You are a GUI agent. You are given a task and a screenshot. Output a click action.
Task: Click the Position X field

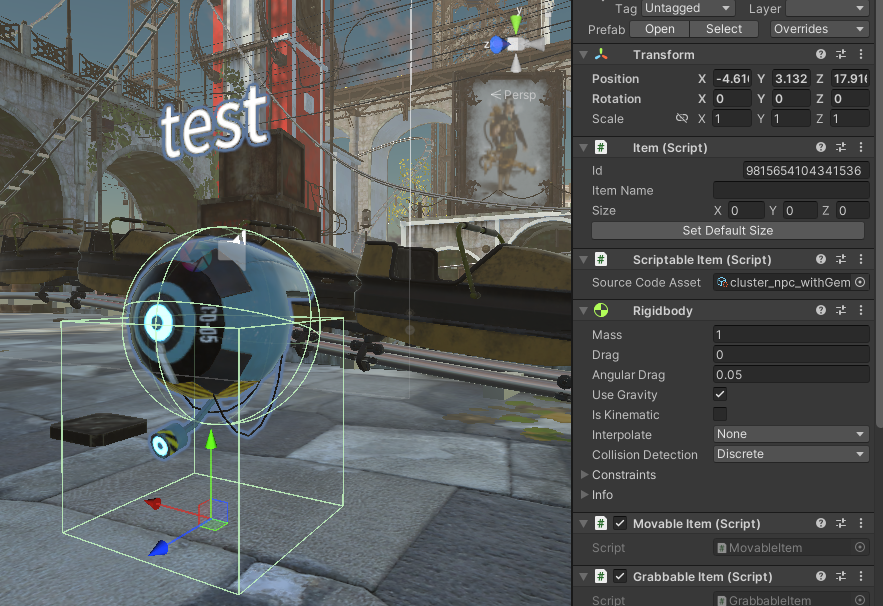(x=732, y=78)
